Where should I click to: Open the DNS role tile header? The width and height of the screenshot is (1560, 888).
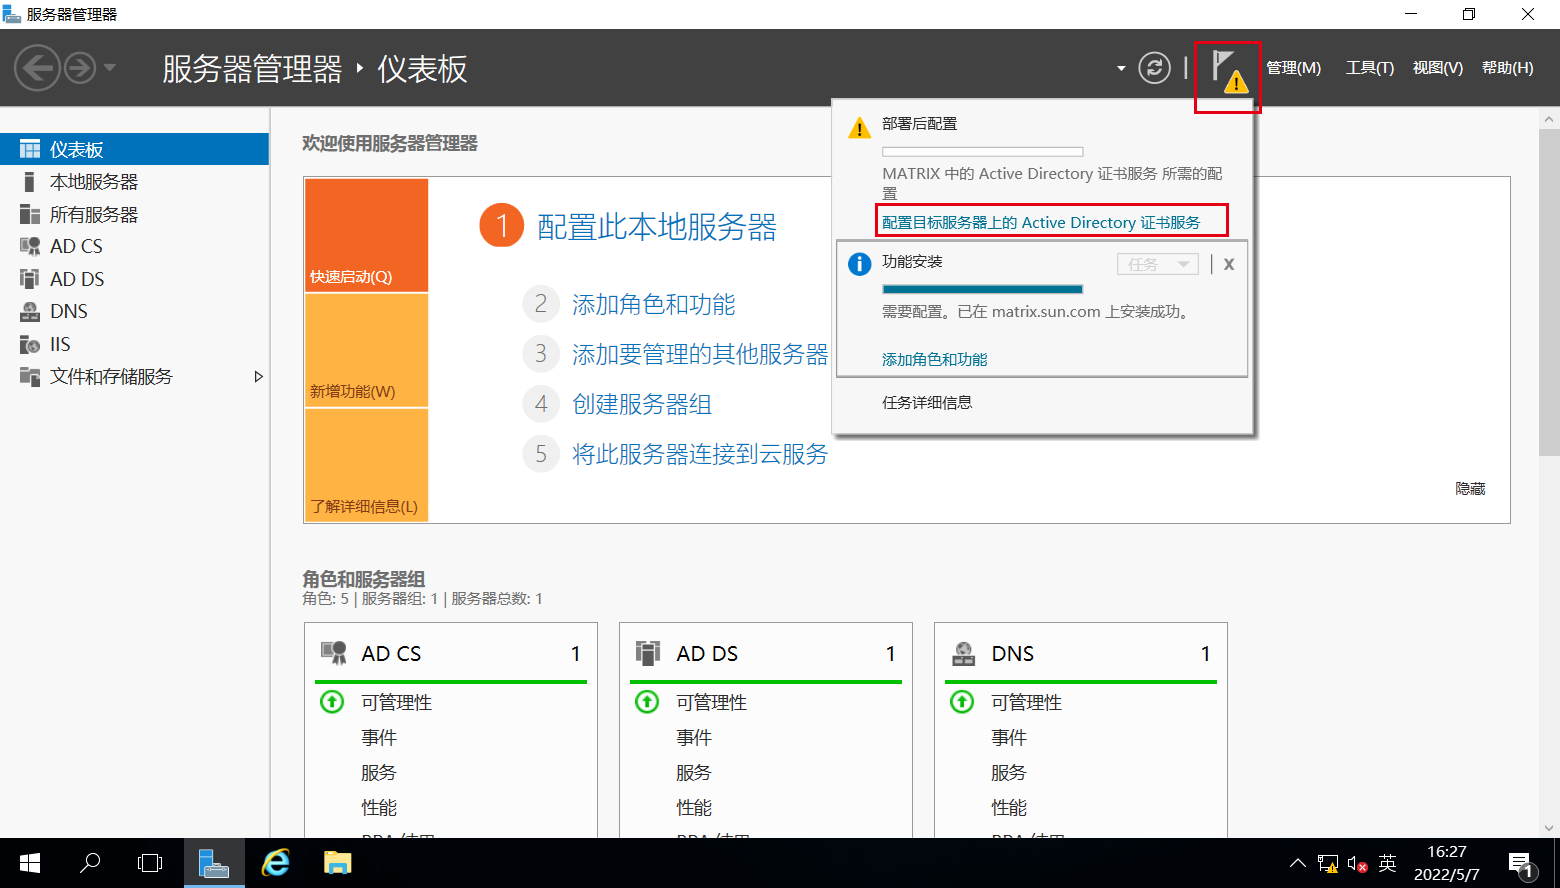[x=1081, y=653]
